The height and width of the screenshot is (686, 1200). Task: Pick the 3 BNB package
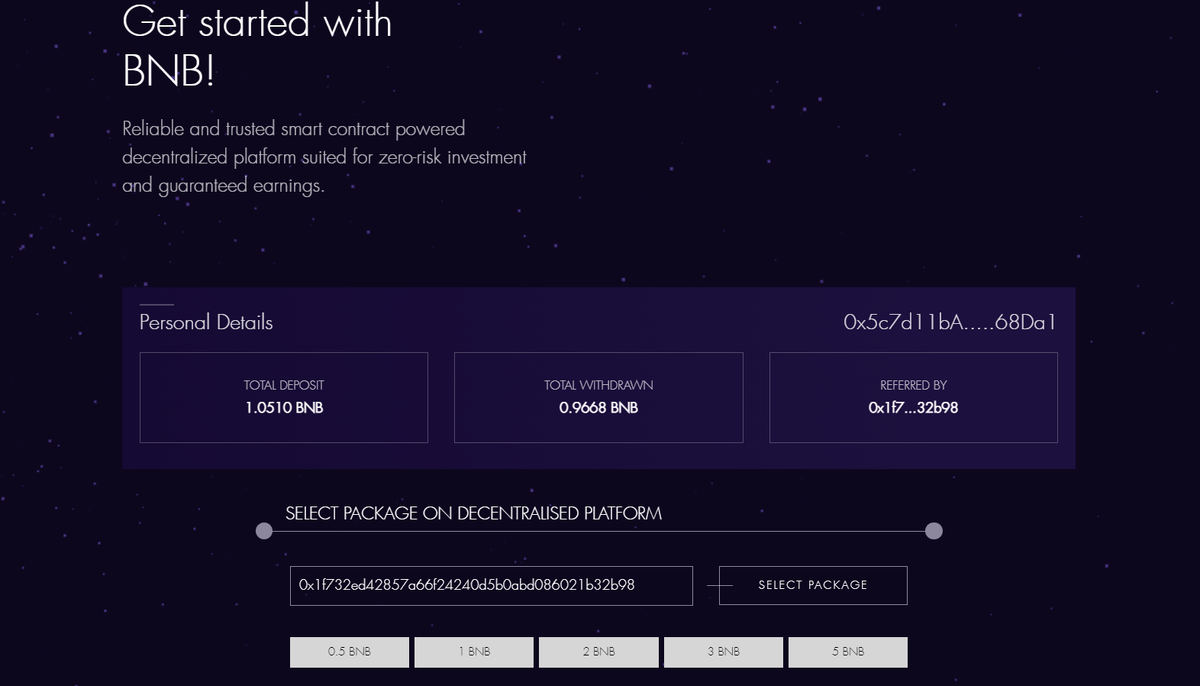[723, 652]
